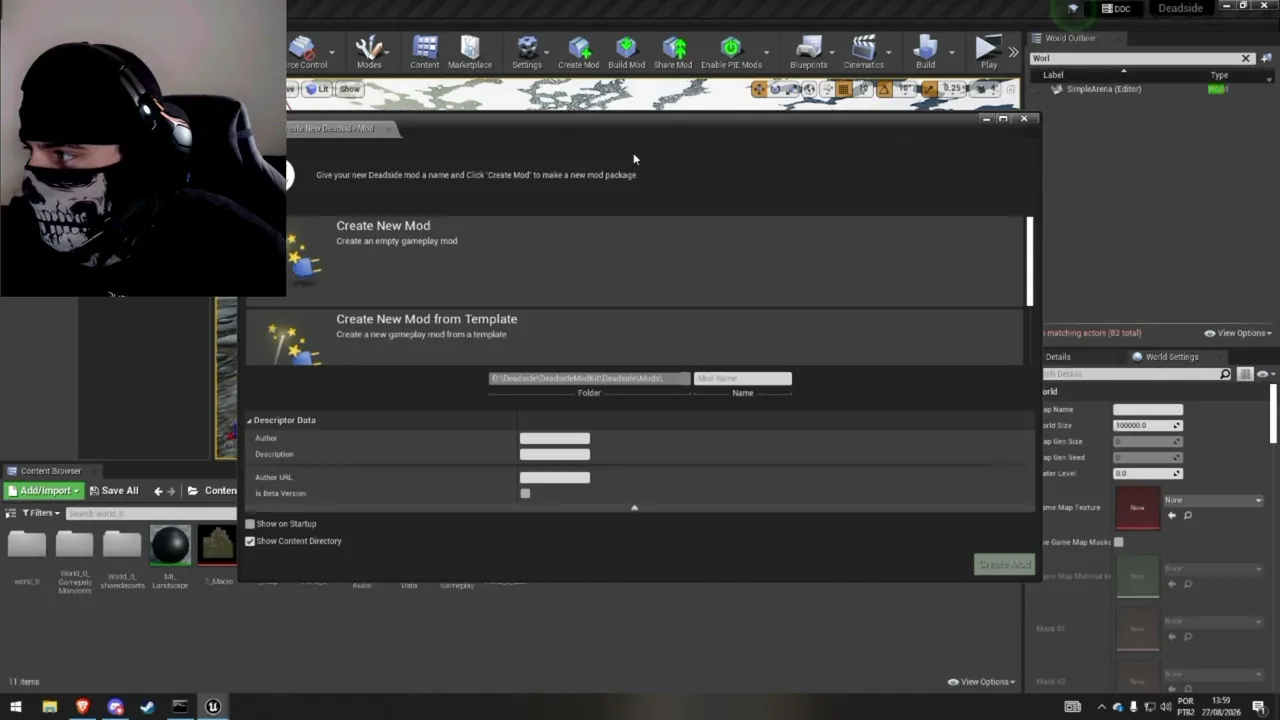This screenshot has height=720, width=1280.
Task: Click the Unreal Engine taskbar icon
Action: pos(213,707)
